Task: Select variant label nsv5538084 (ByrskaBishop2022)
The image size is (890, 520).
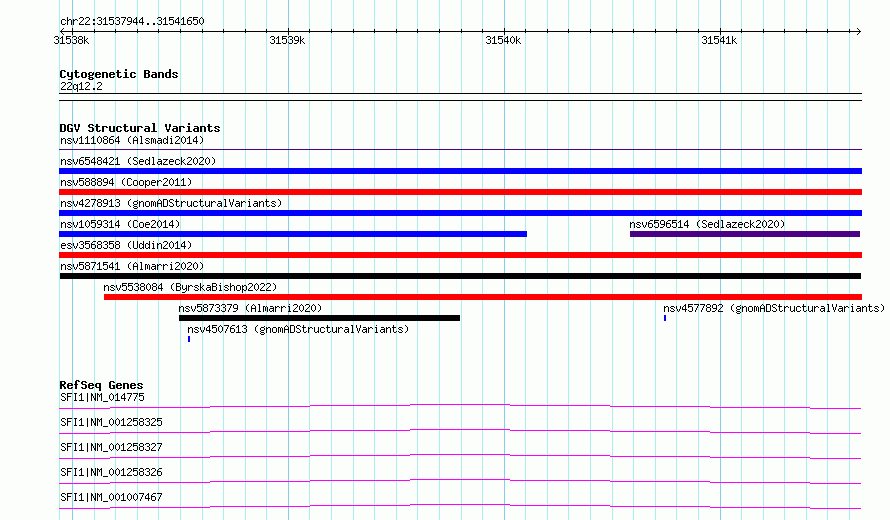Action: (190, 287)
